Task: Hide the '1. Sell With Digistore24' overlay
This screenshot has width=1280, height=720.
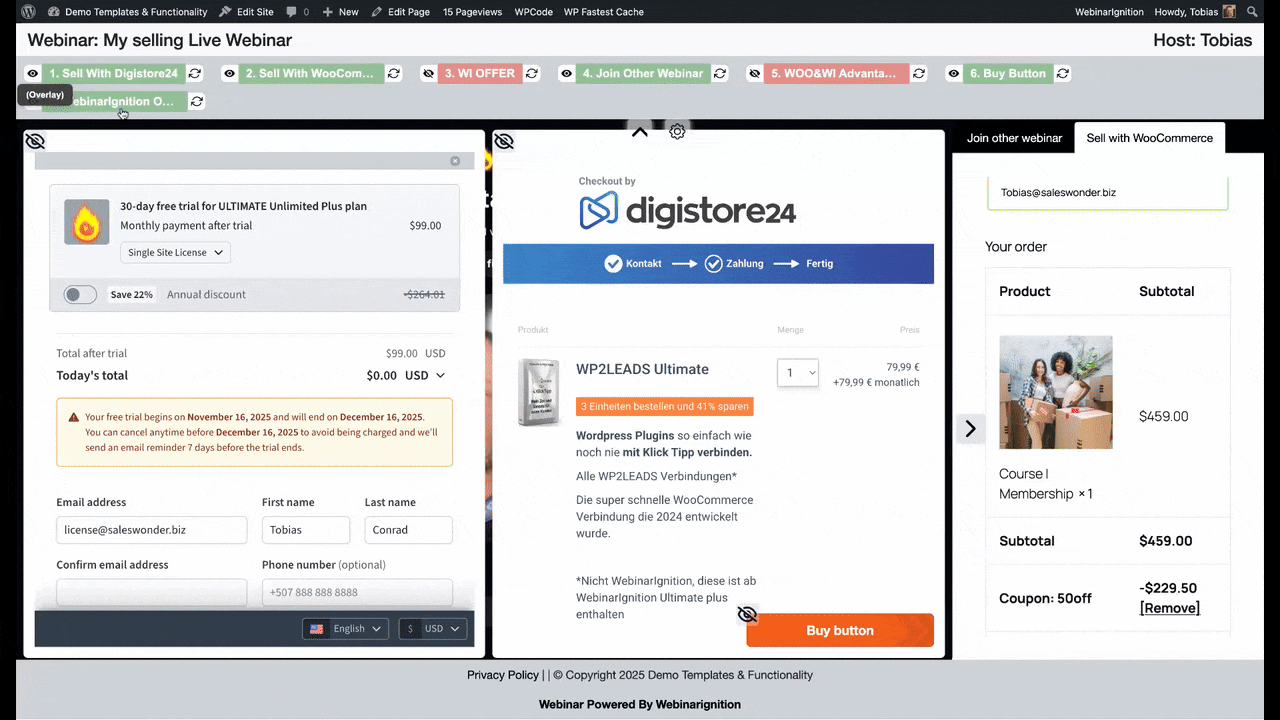Action: point(32,73)
